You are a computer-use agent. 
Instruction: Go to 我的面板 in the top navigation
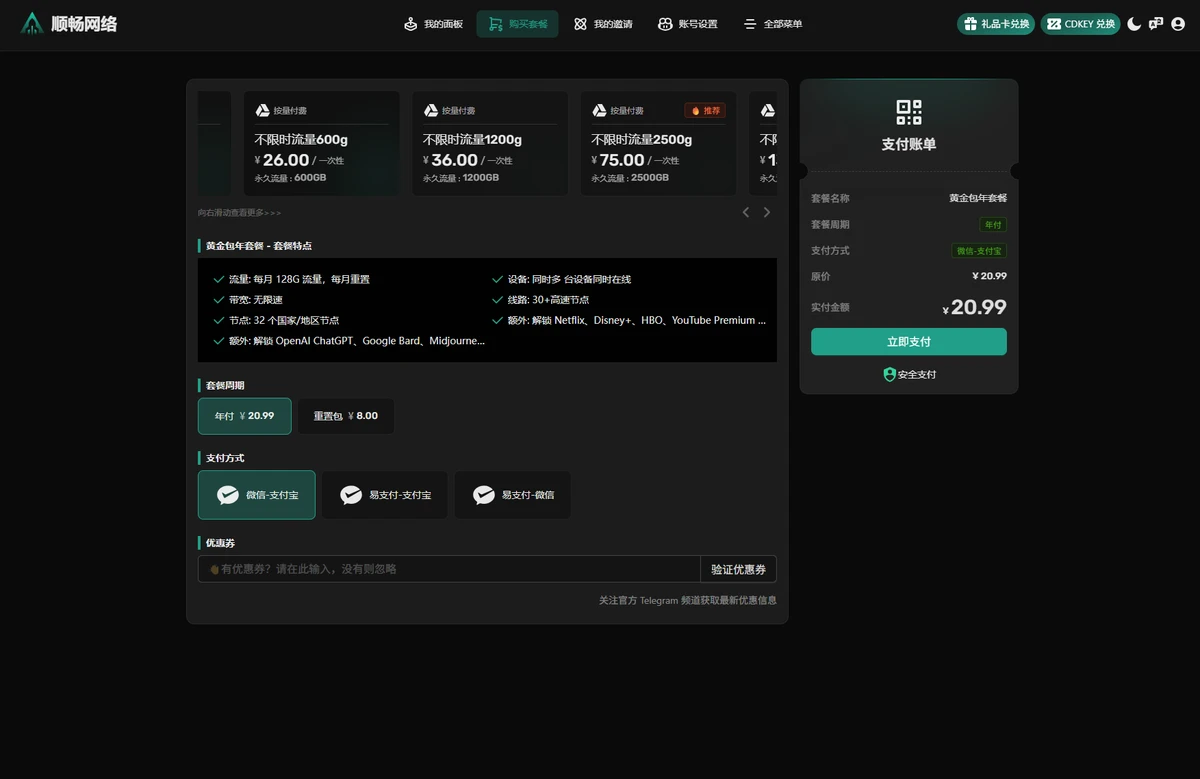coord(433,24)
